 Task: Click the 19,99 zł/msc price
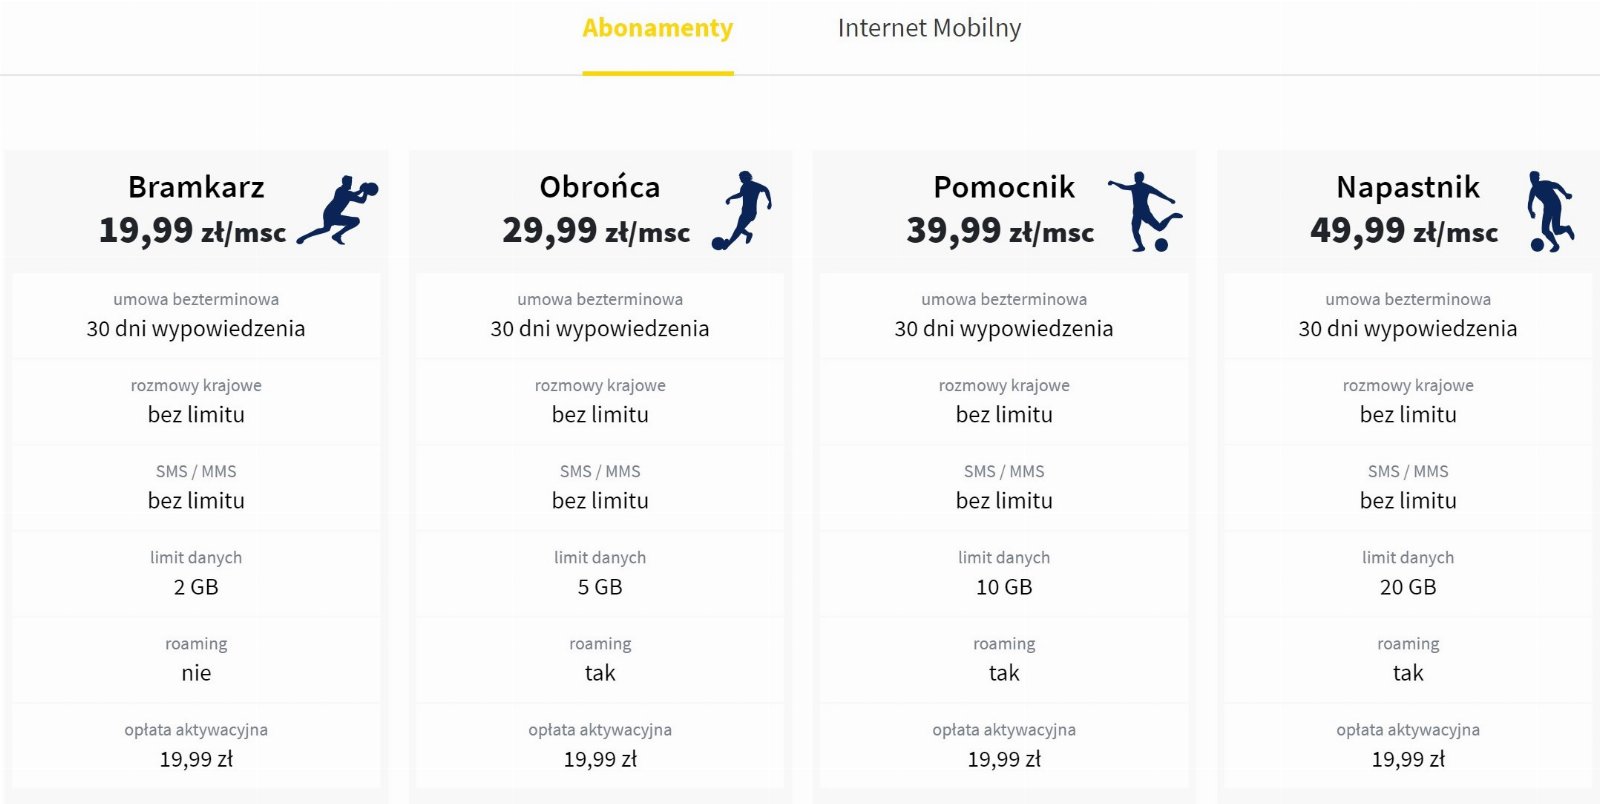coord(192,231)
